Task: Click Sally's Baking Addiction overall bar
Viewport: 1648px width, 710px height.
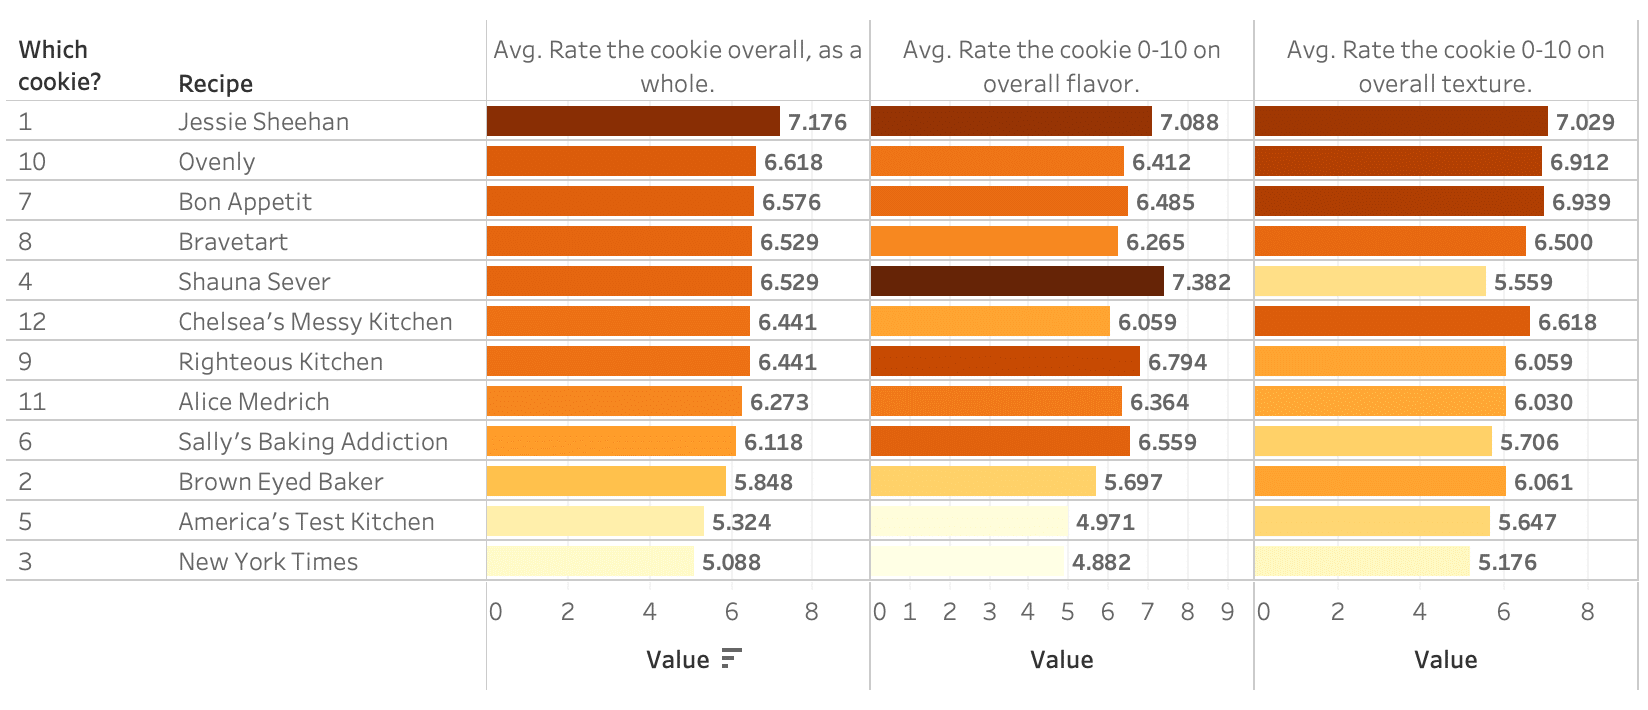Action: [x=611, y=441]
